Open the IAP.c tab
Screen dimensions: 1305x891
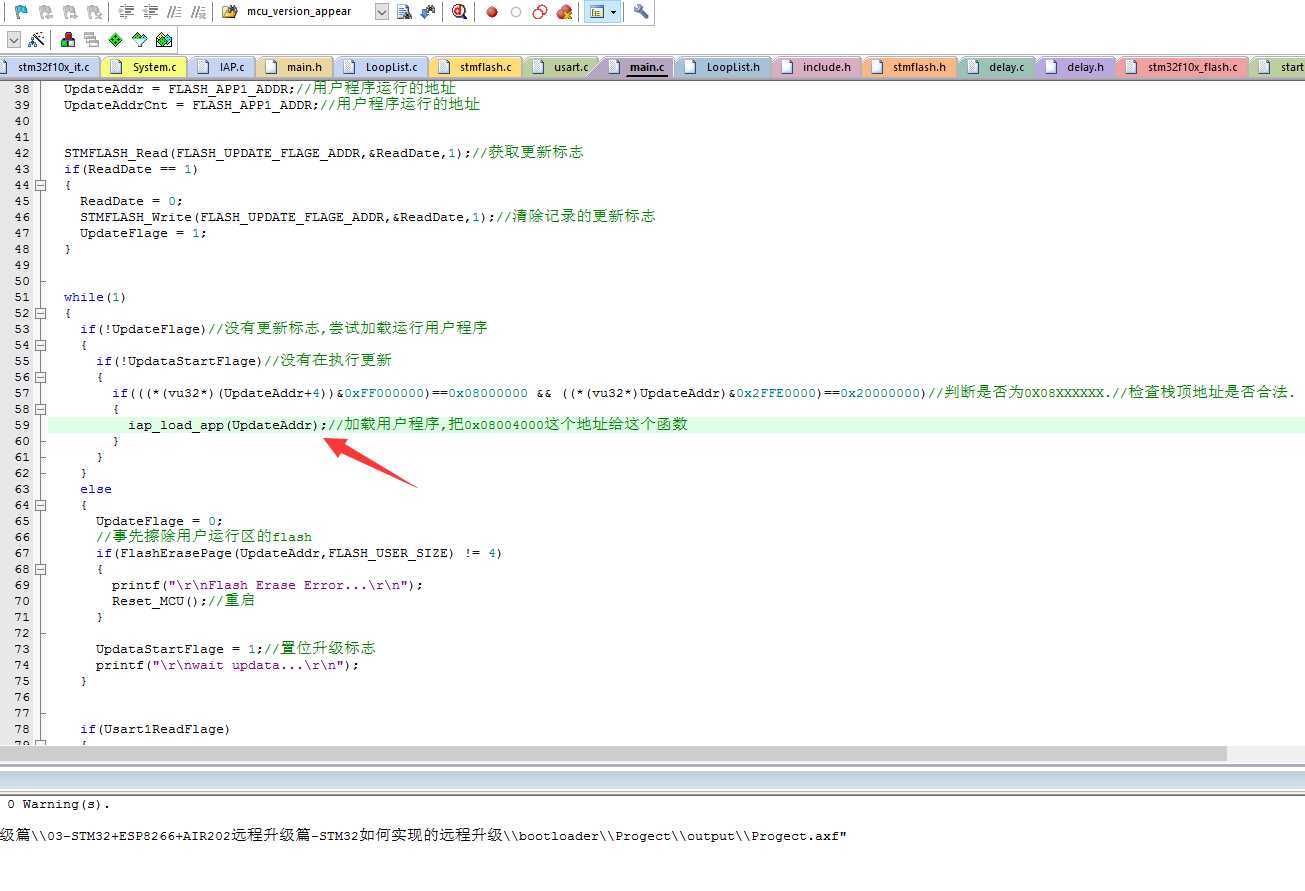[222, 67]
